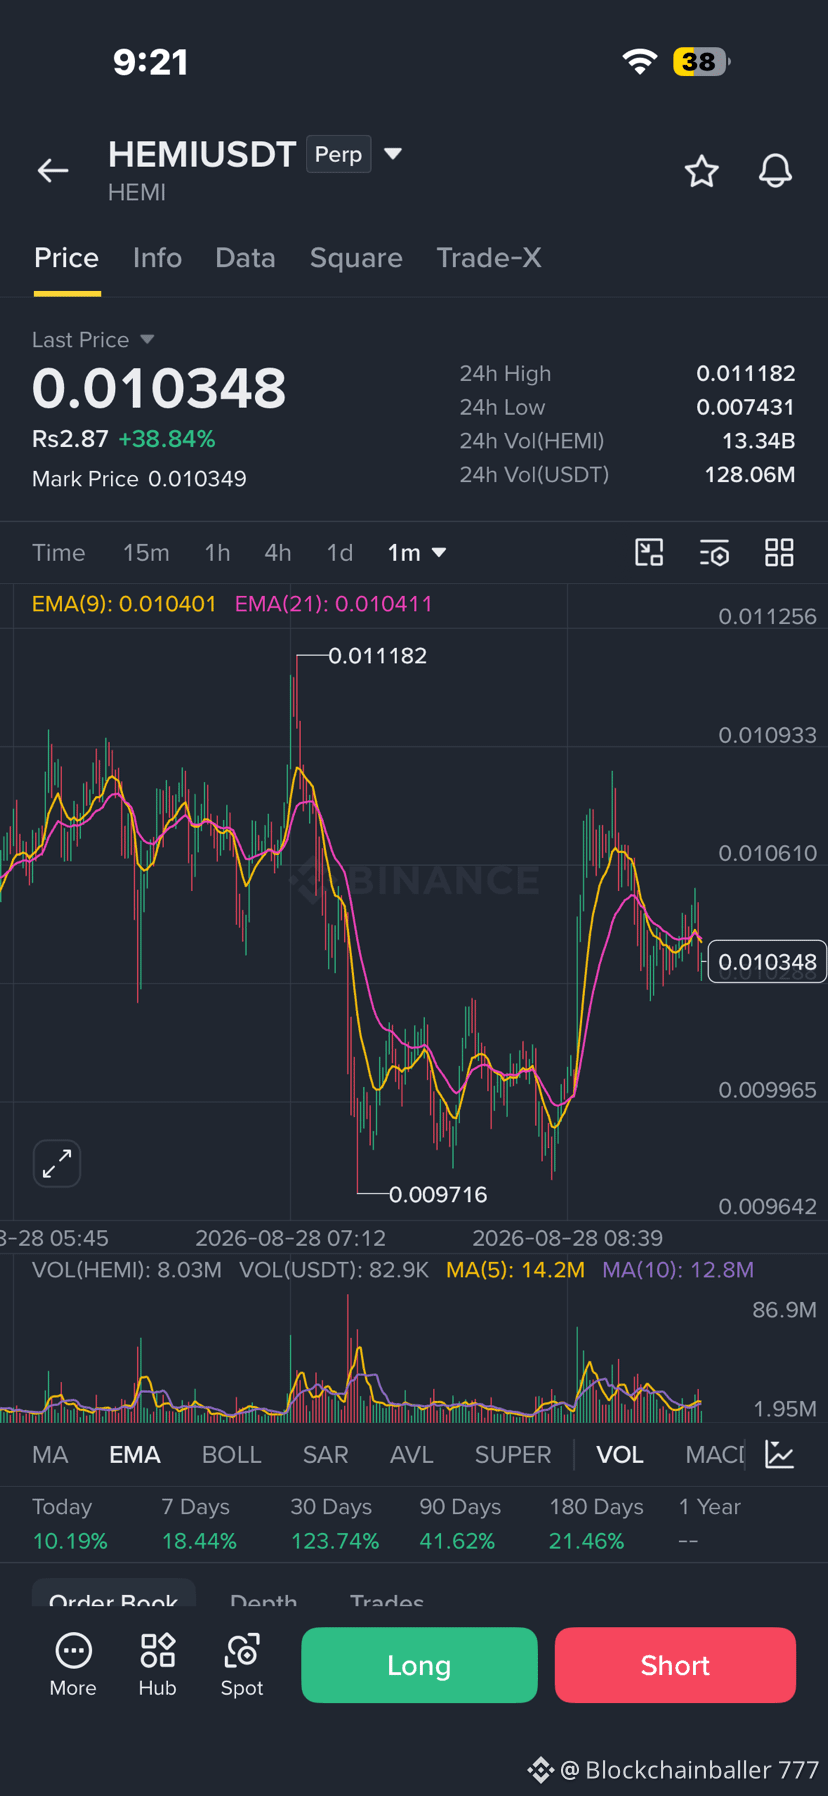Select the 1h chart interval
The width and height of the screenshot is (828, 1796).
(x=217, y=553)
